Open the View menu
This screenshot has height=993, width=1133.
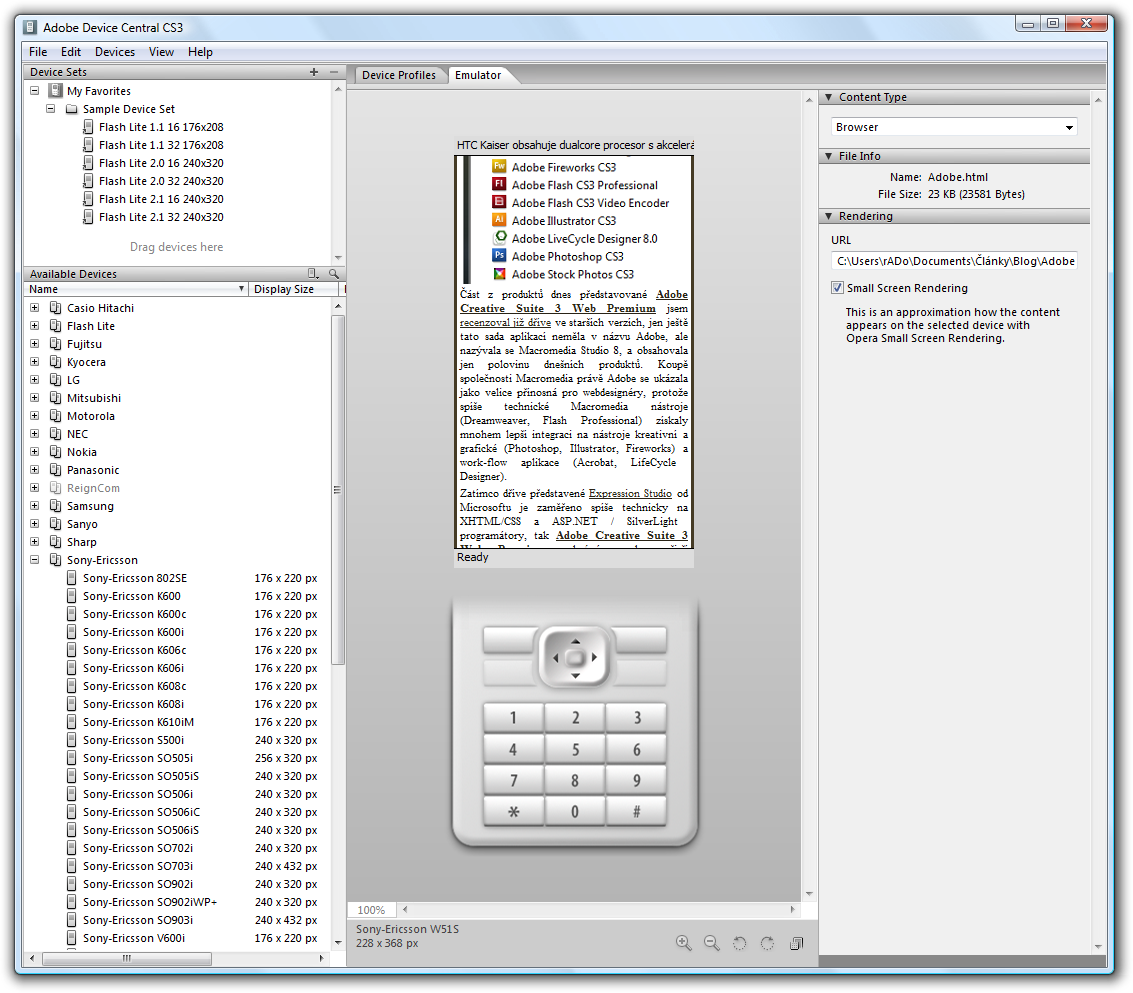(161, 52)
